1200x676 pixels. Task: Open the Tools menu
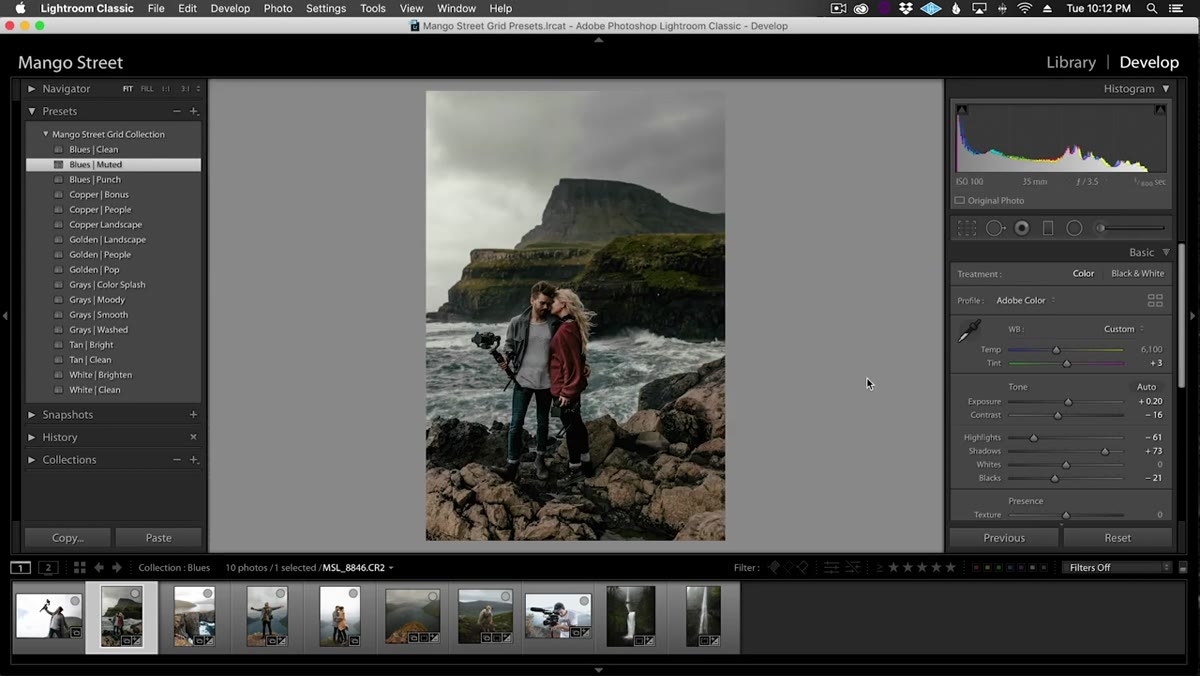pyautogui.click(x=373, y=8)
